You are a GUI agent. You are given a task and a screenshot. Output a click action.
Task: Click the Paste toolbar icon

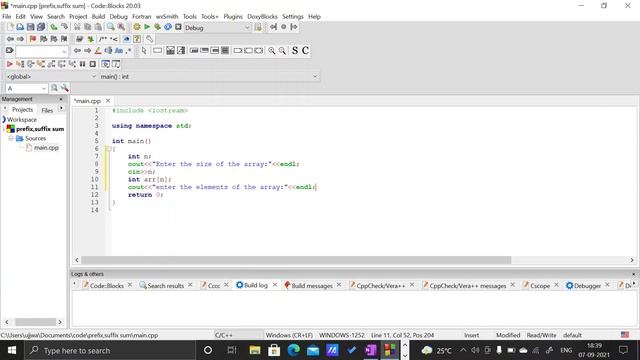tap(98, 27)
